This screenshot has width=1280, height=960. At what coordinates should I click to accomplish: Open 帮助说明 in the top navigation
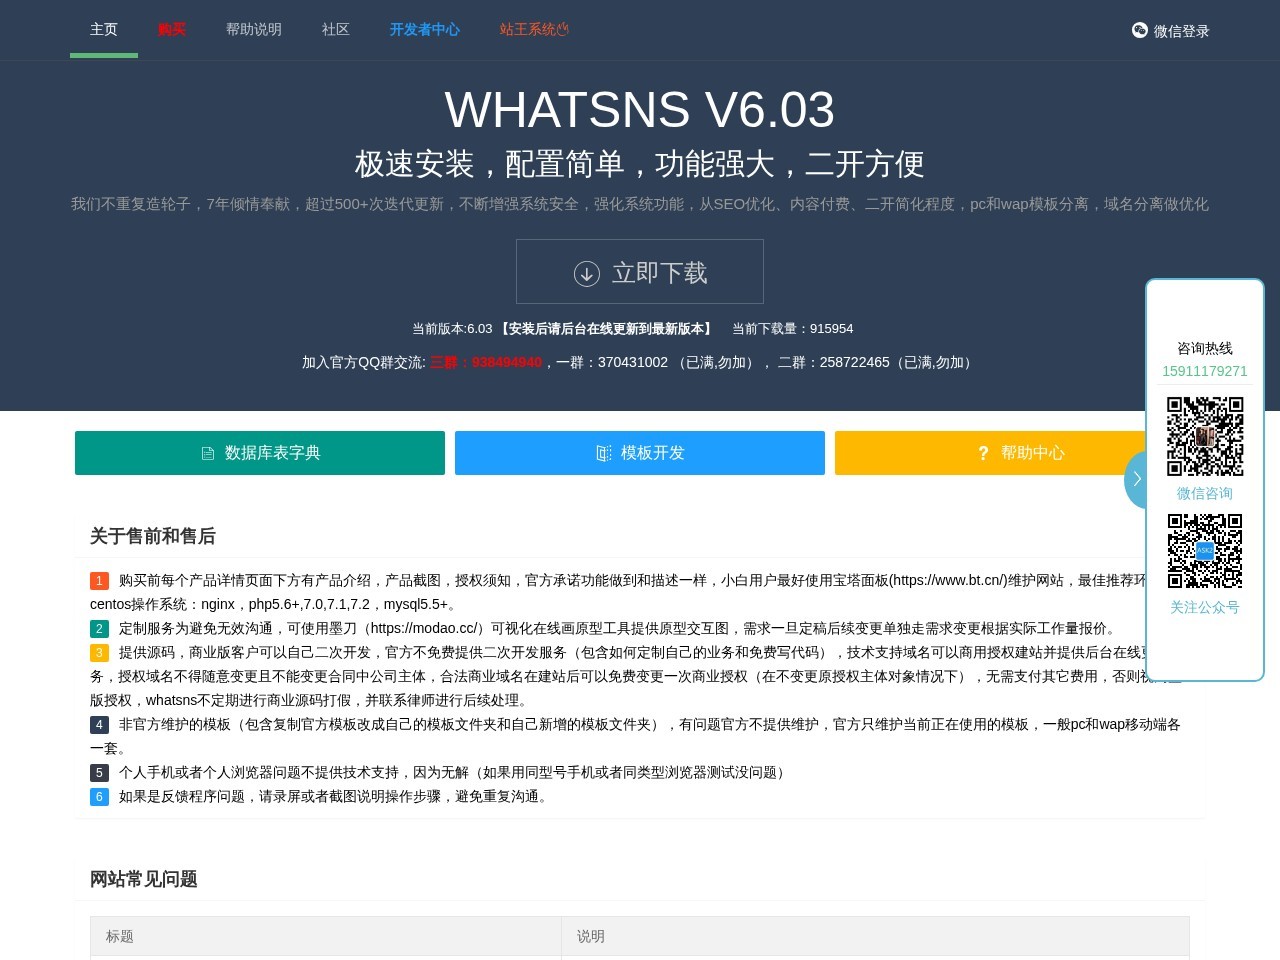coord(254,30)
